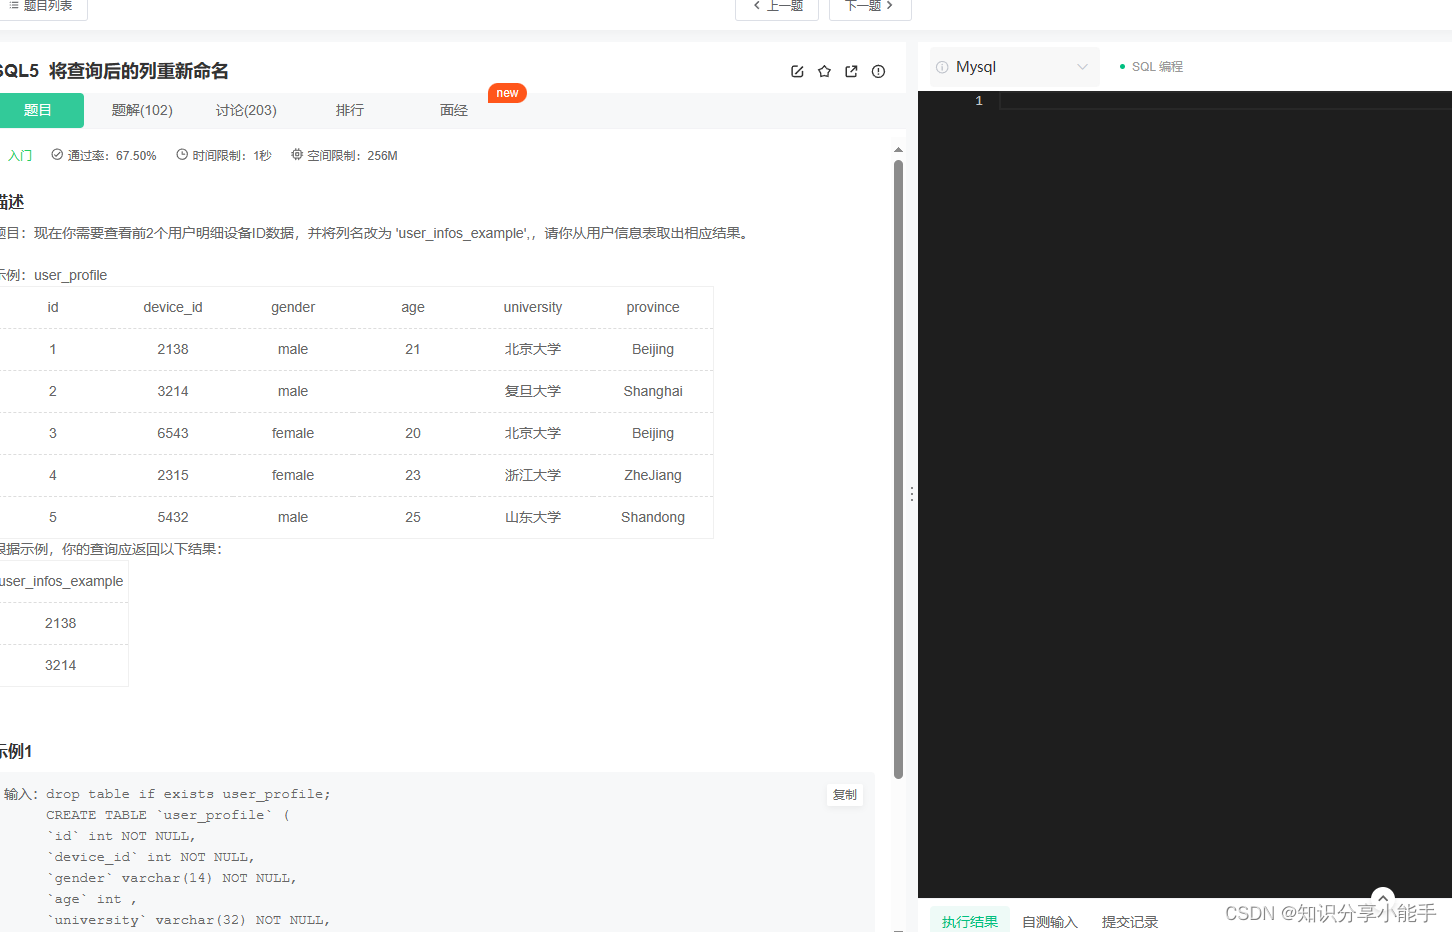This screenshot has height=932, width=1452.
Task: Open the Mysql language dropdown
Action: point(1015,67)
